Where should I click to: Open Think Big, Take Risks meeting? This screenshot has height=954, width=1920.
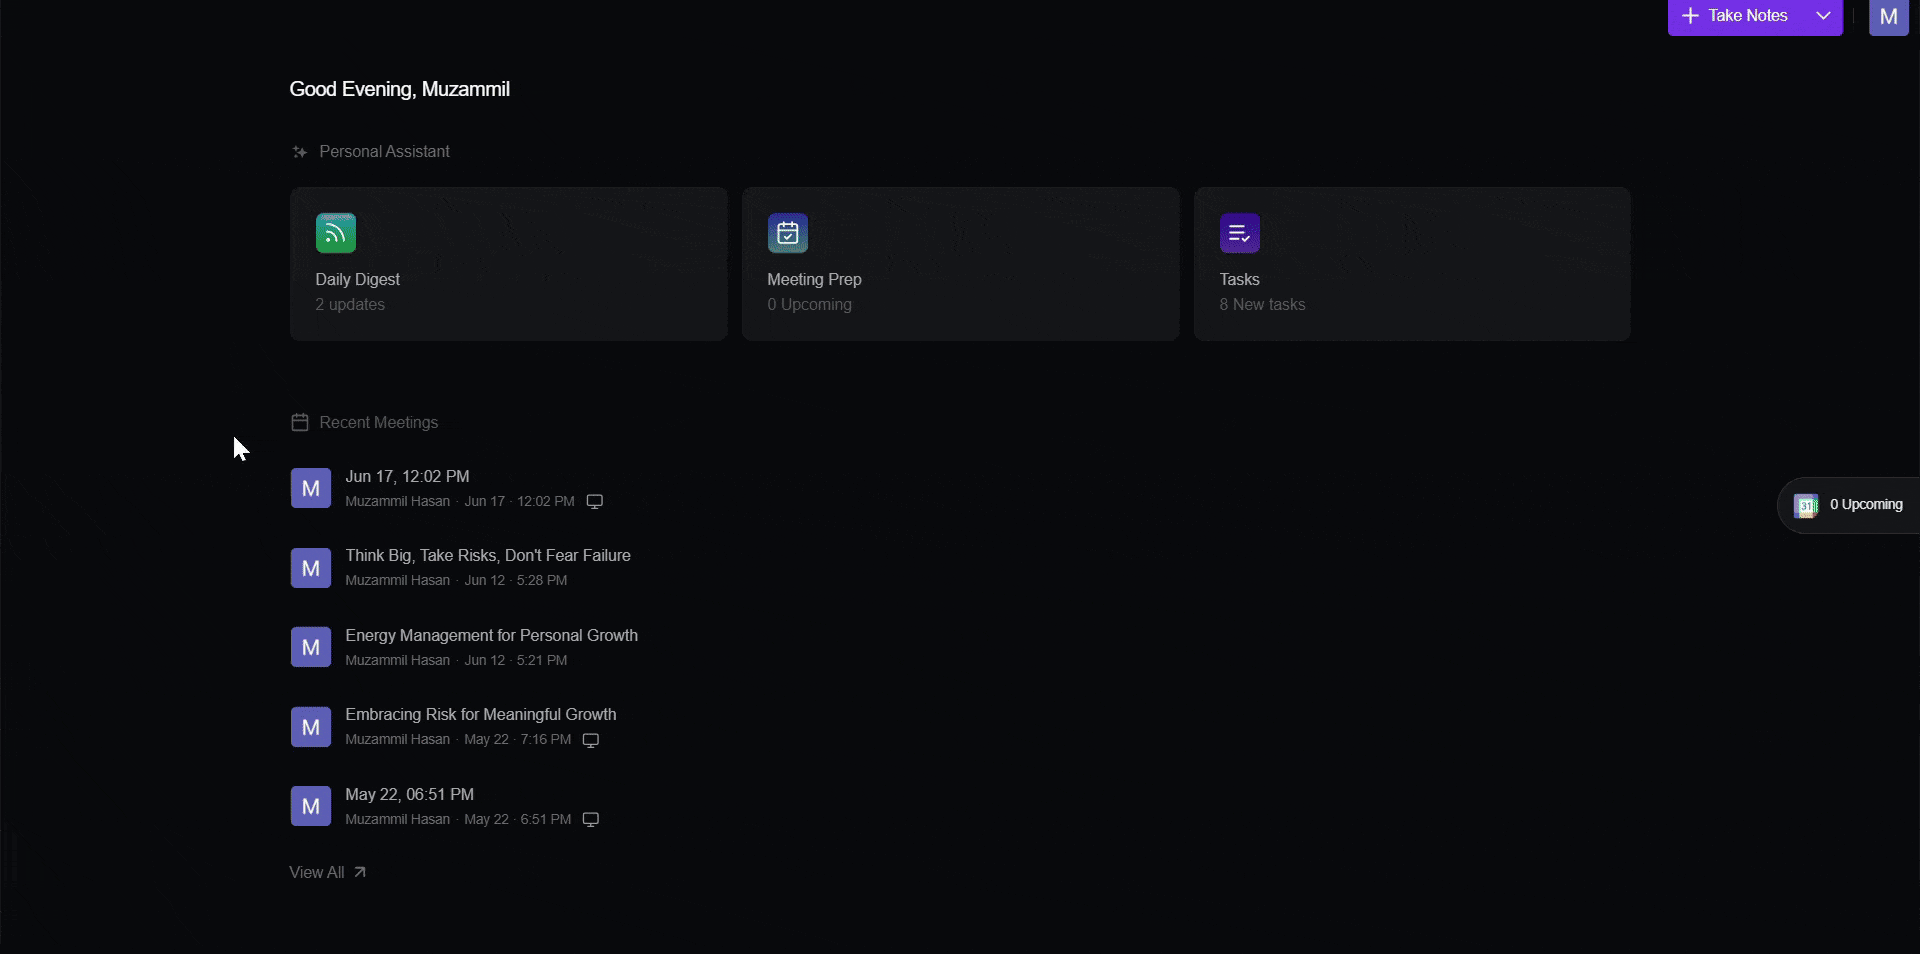click(x=488, y=555)
